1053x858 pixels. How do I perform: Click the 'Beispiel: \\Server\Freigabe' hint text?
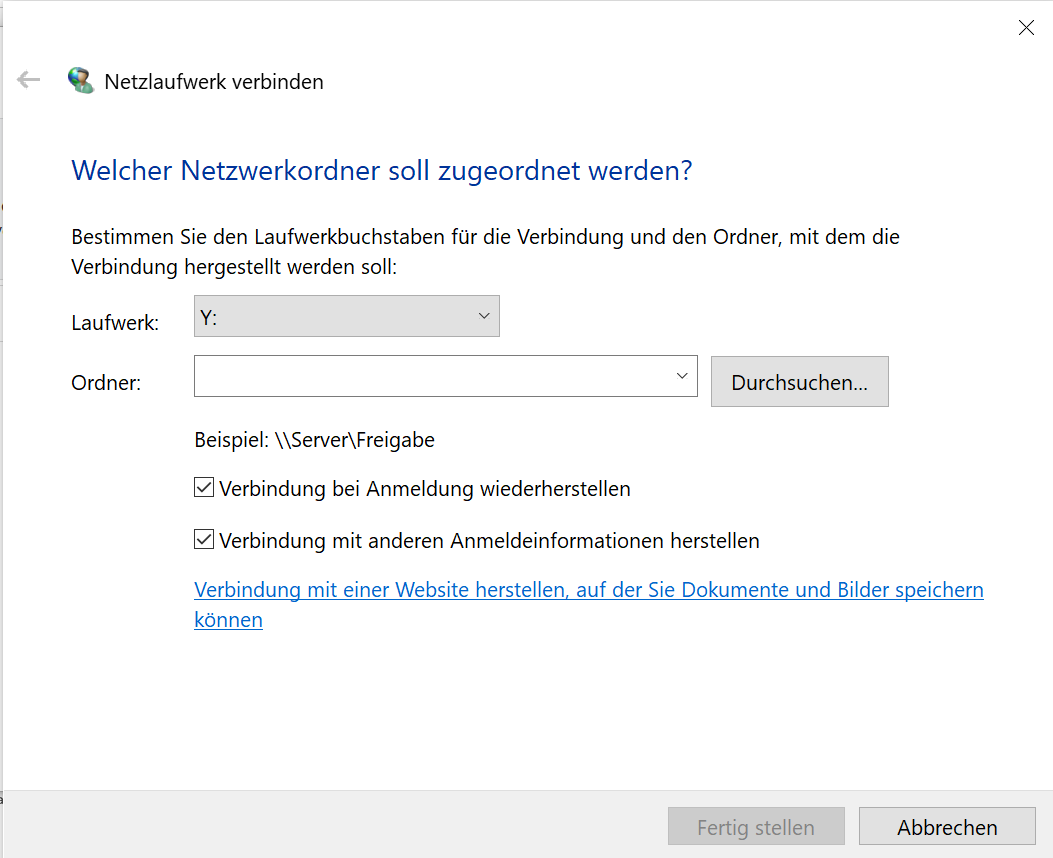tap(314, 439)
